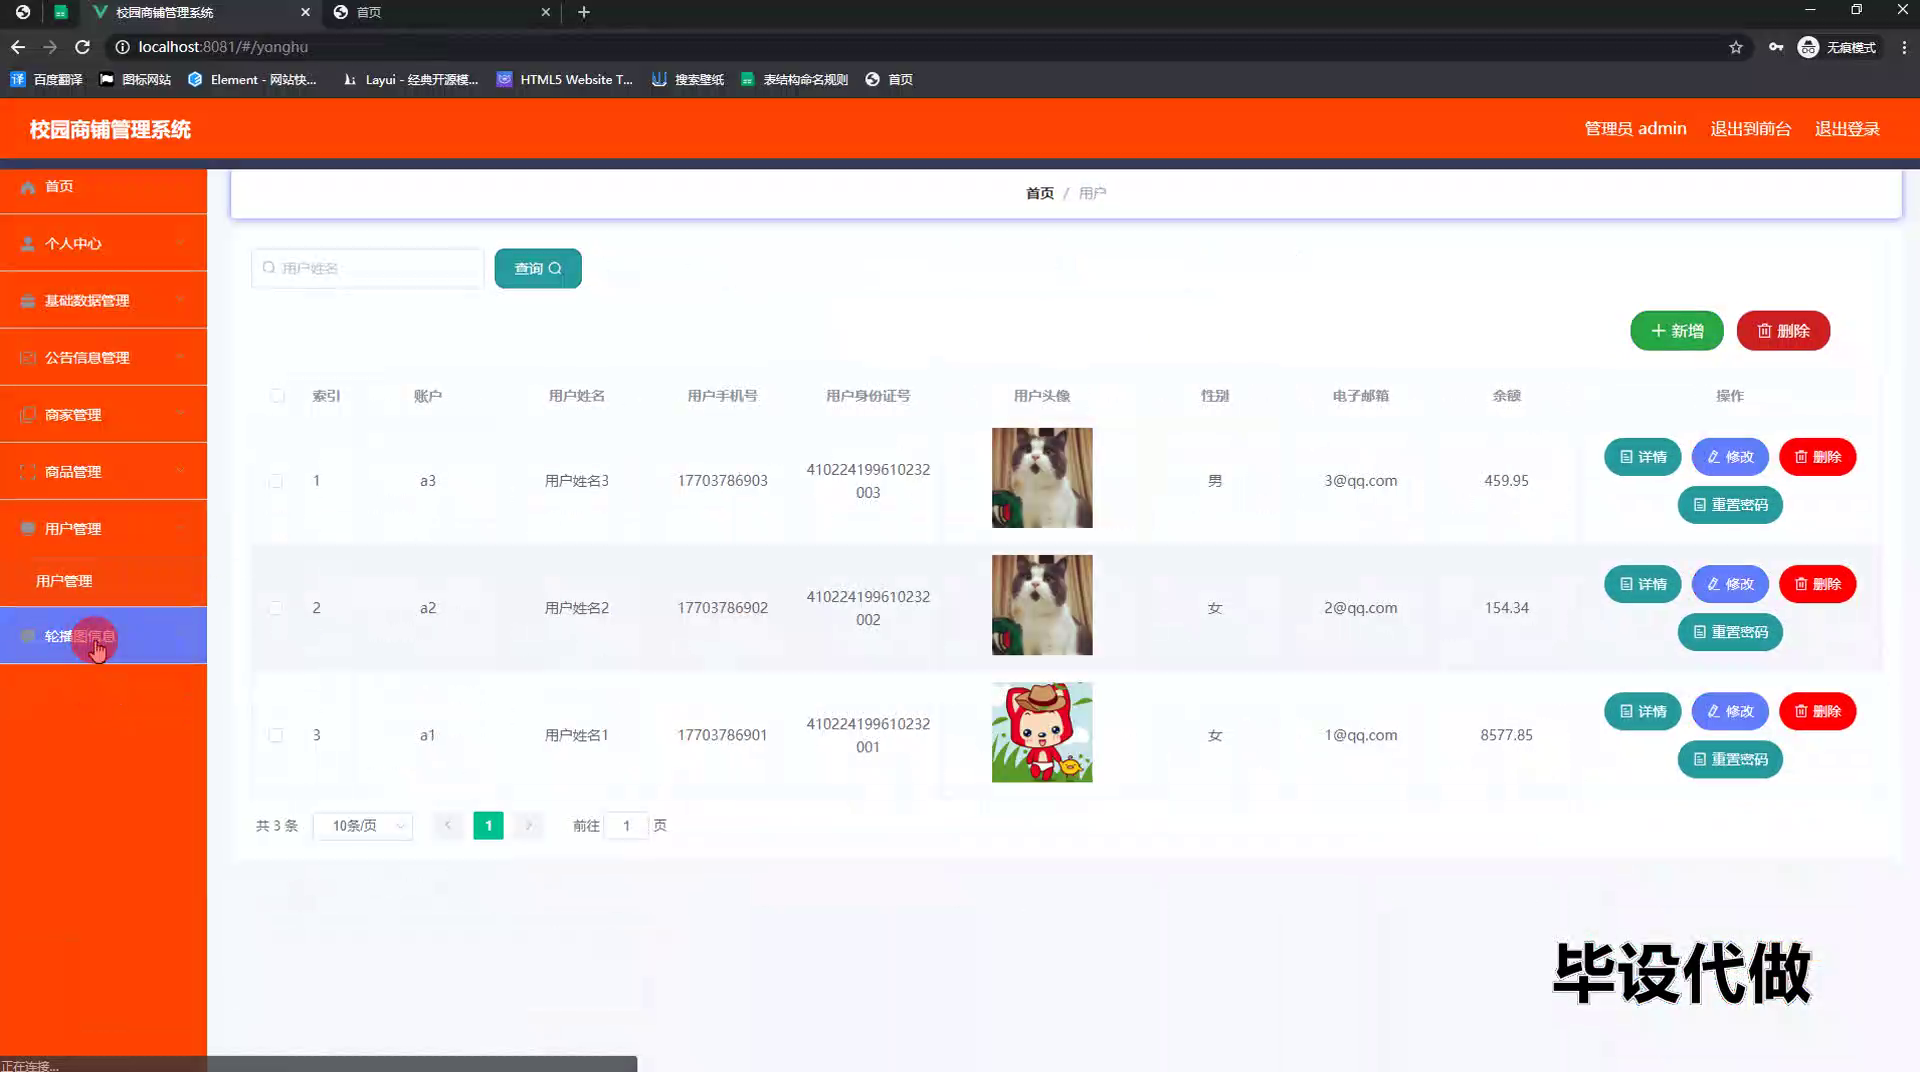Expand the 基础数据管理 sidebar menu
The width and height of the screenshot is (1920, 1072).
point(103,300)
